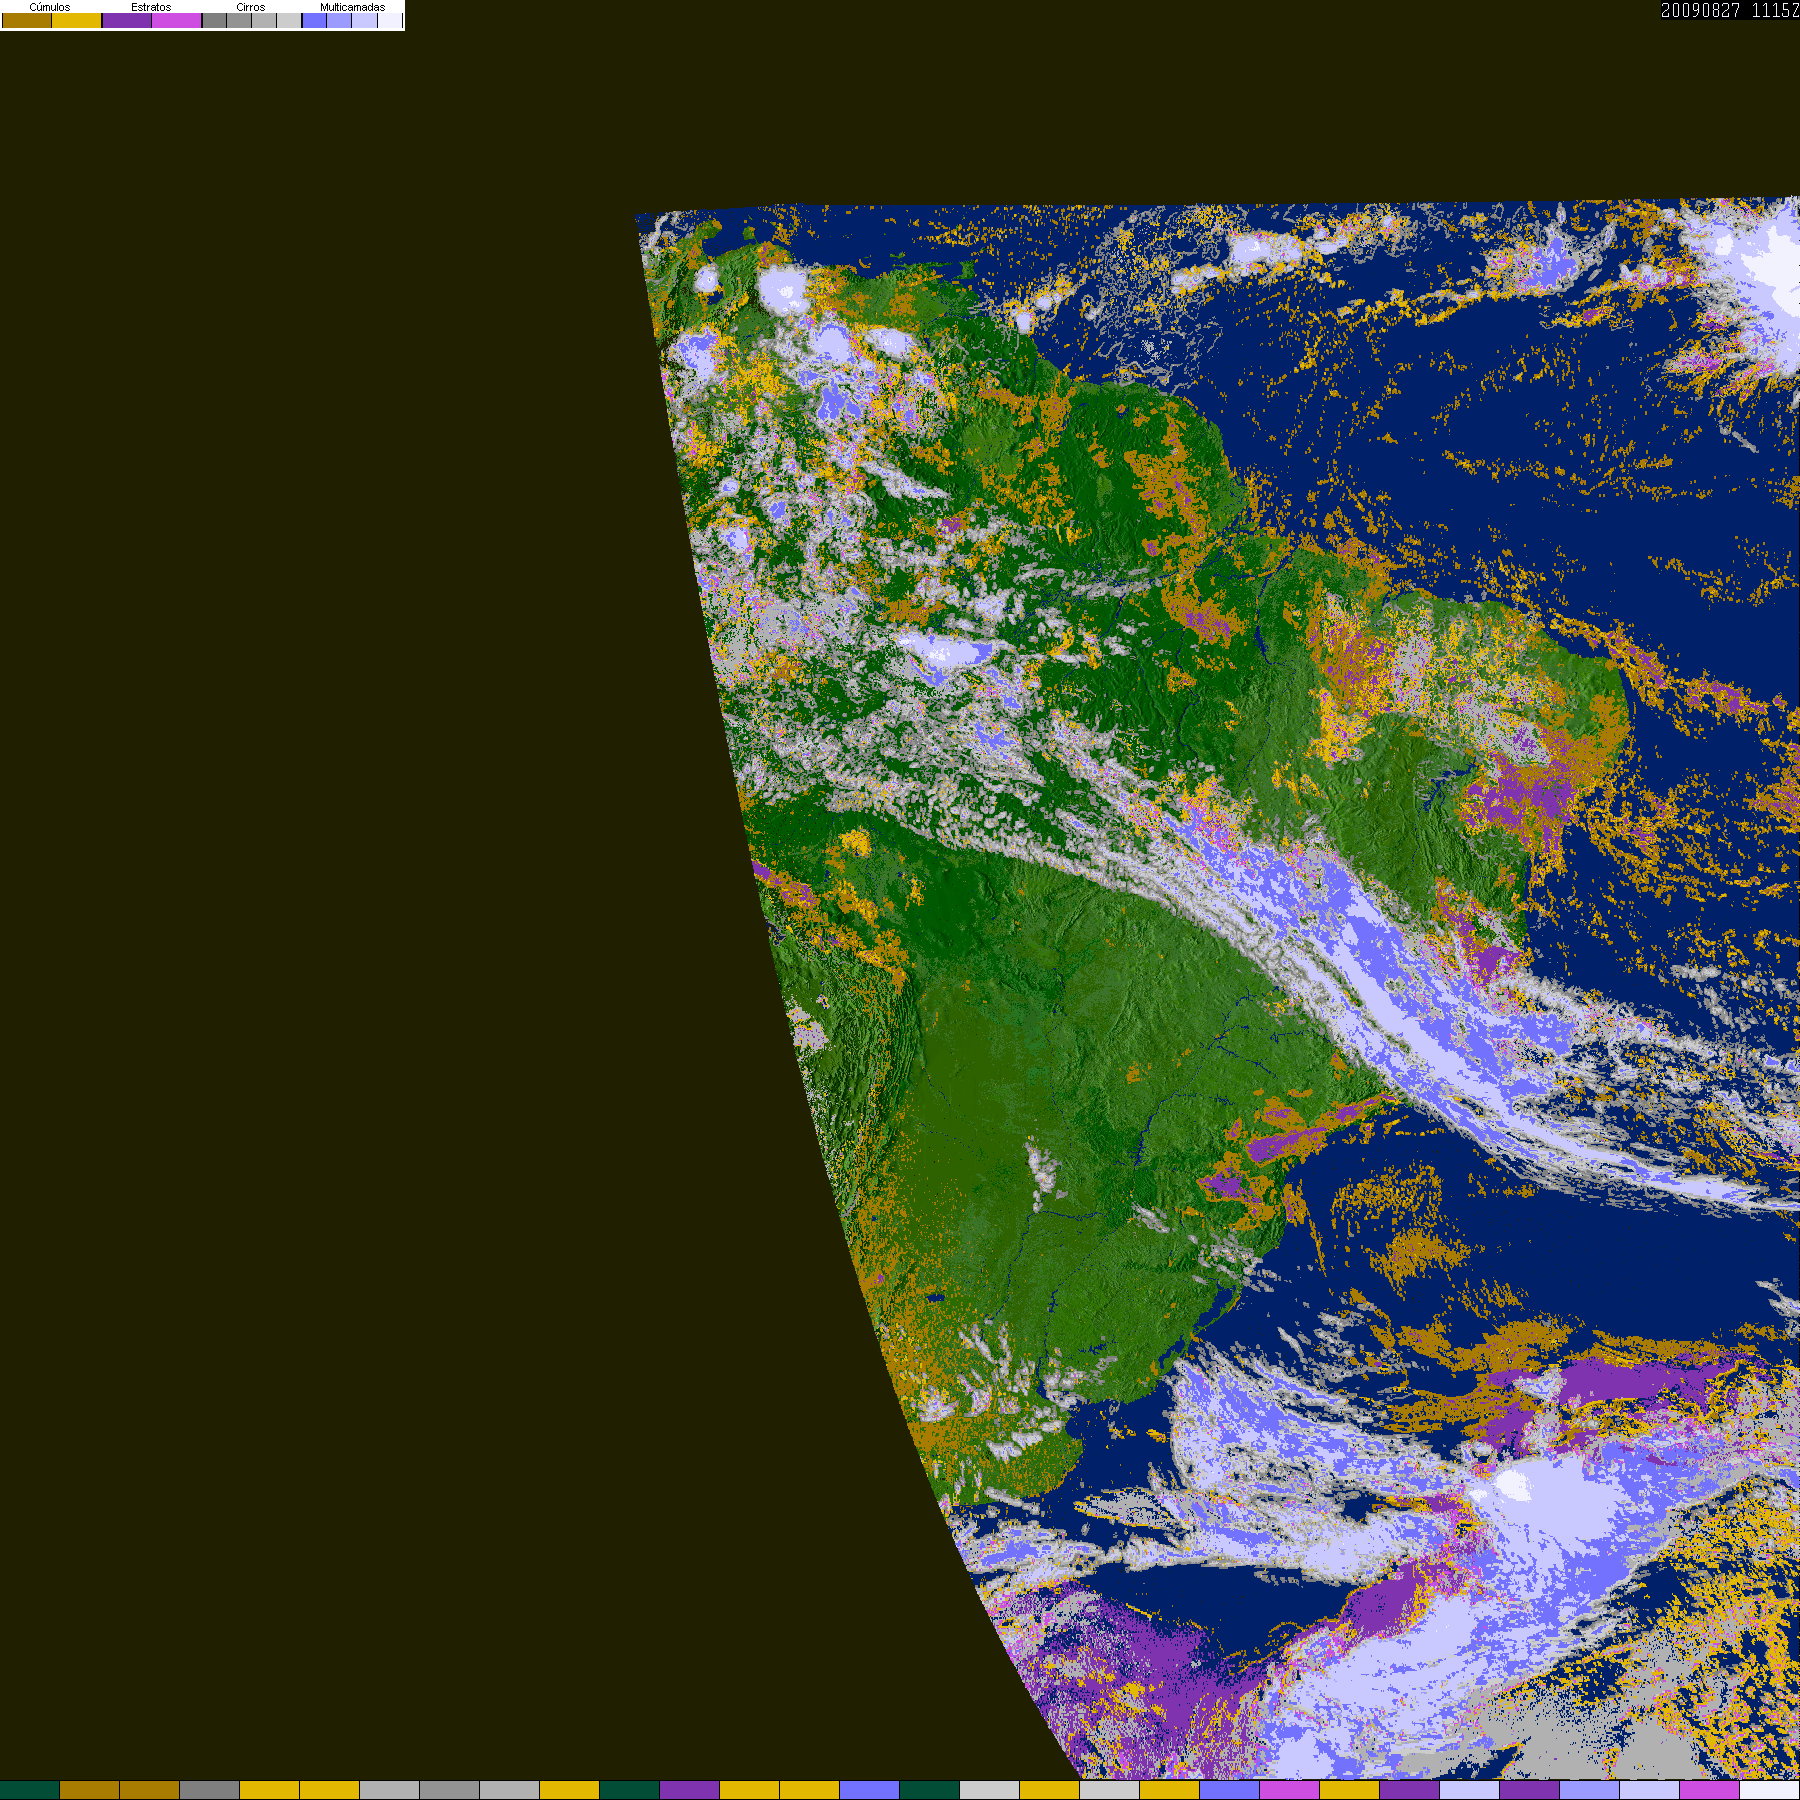Click the yellow Cúmulos legend swatch
This screenshot has width=1800, height=1800.
[x=77, y=20]
